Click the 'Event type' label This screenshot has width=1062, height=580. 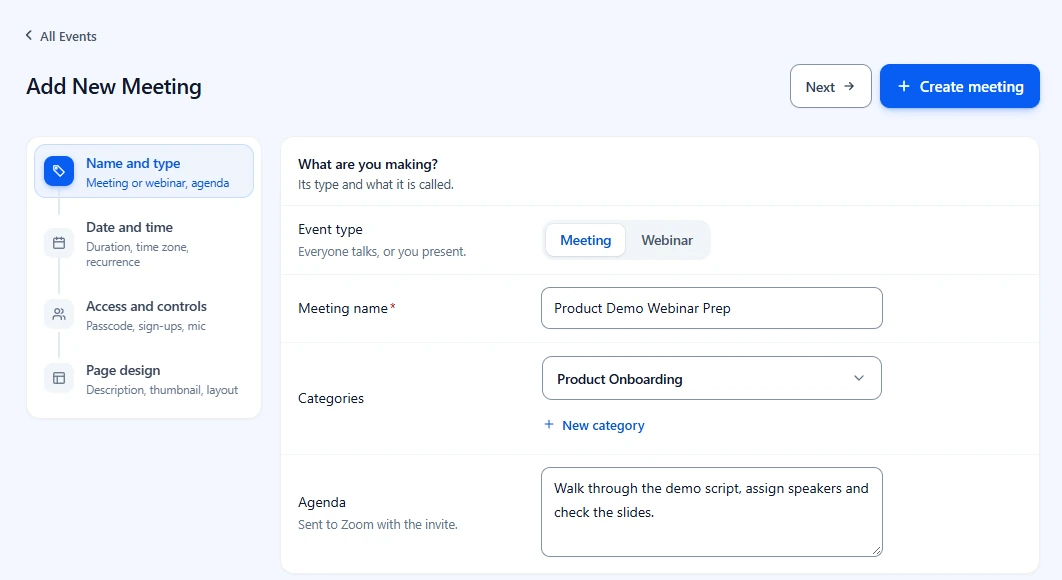pos(330,229)
